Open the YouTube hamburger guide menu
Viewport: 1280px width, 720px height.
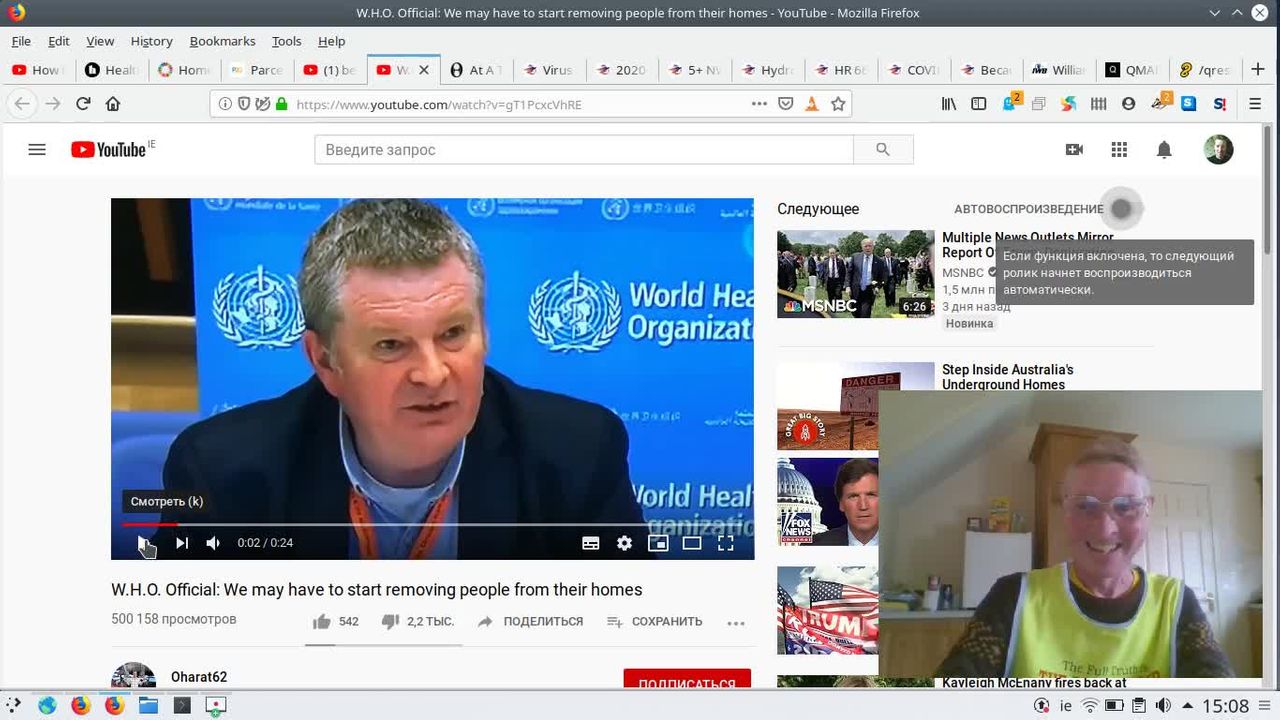(x=37, y=150)
